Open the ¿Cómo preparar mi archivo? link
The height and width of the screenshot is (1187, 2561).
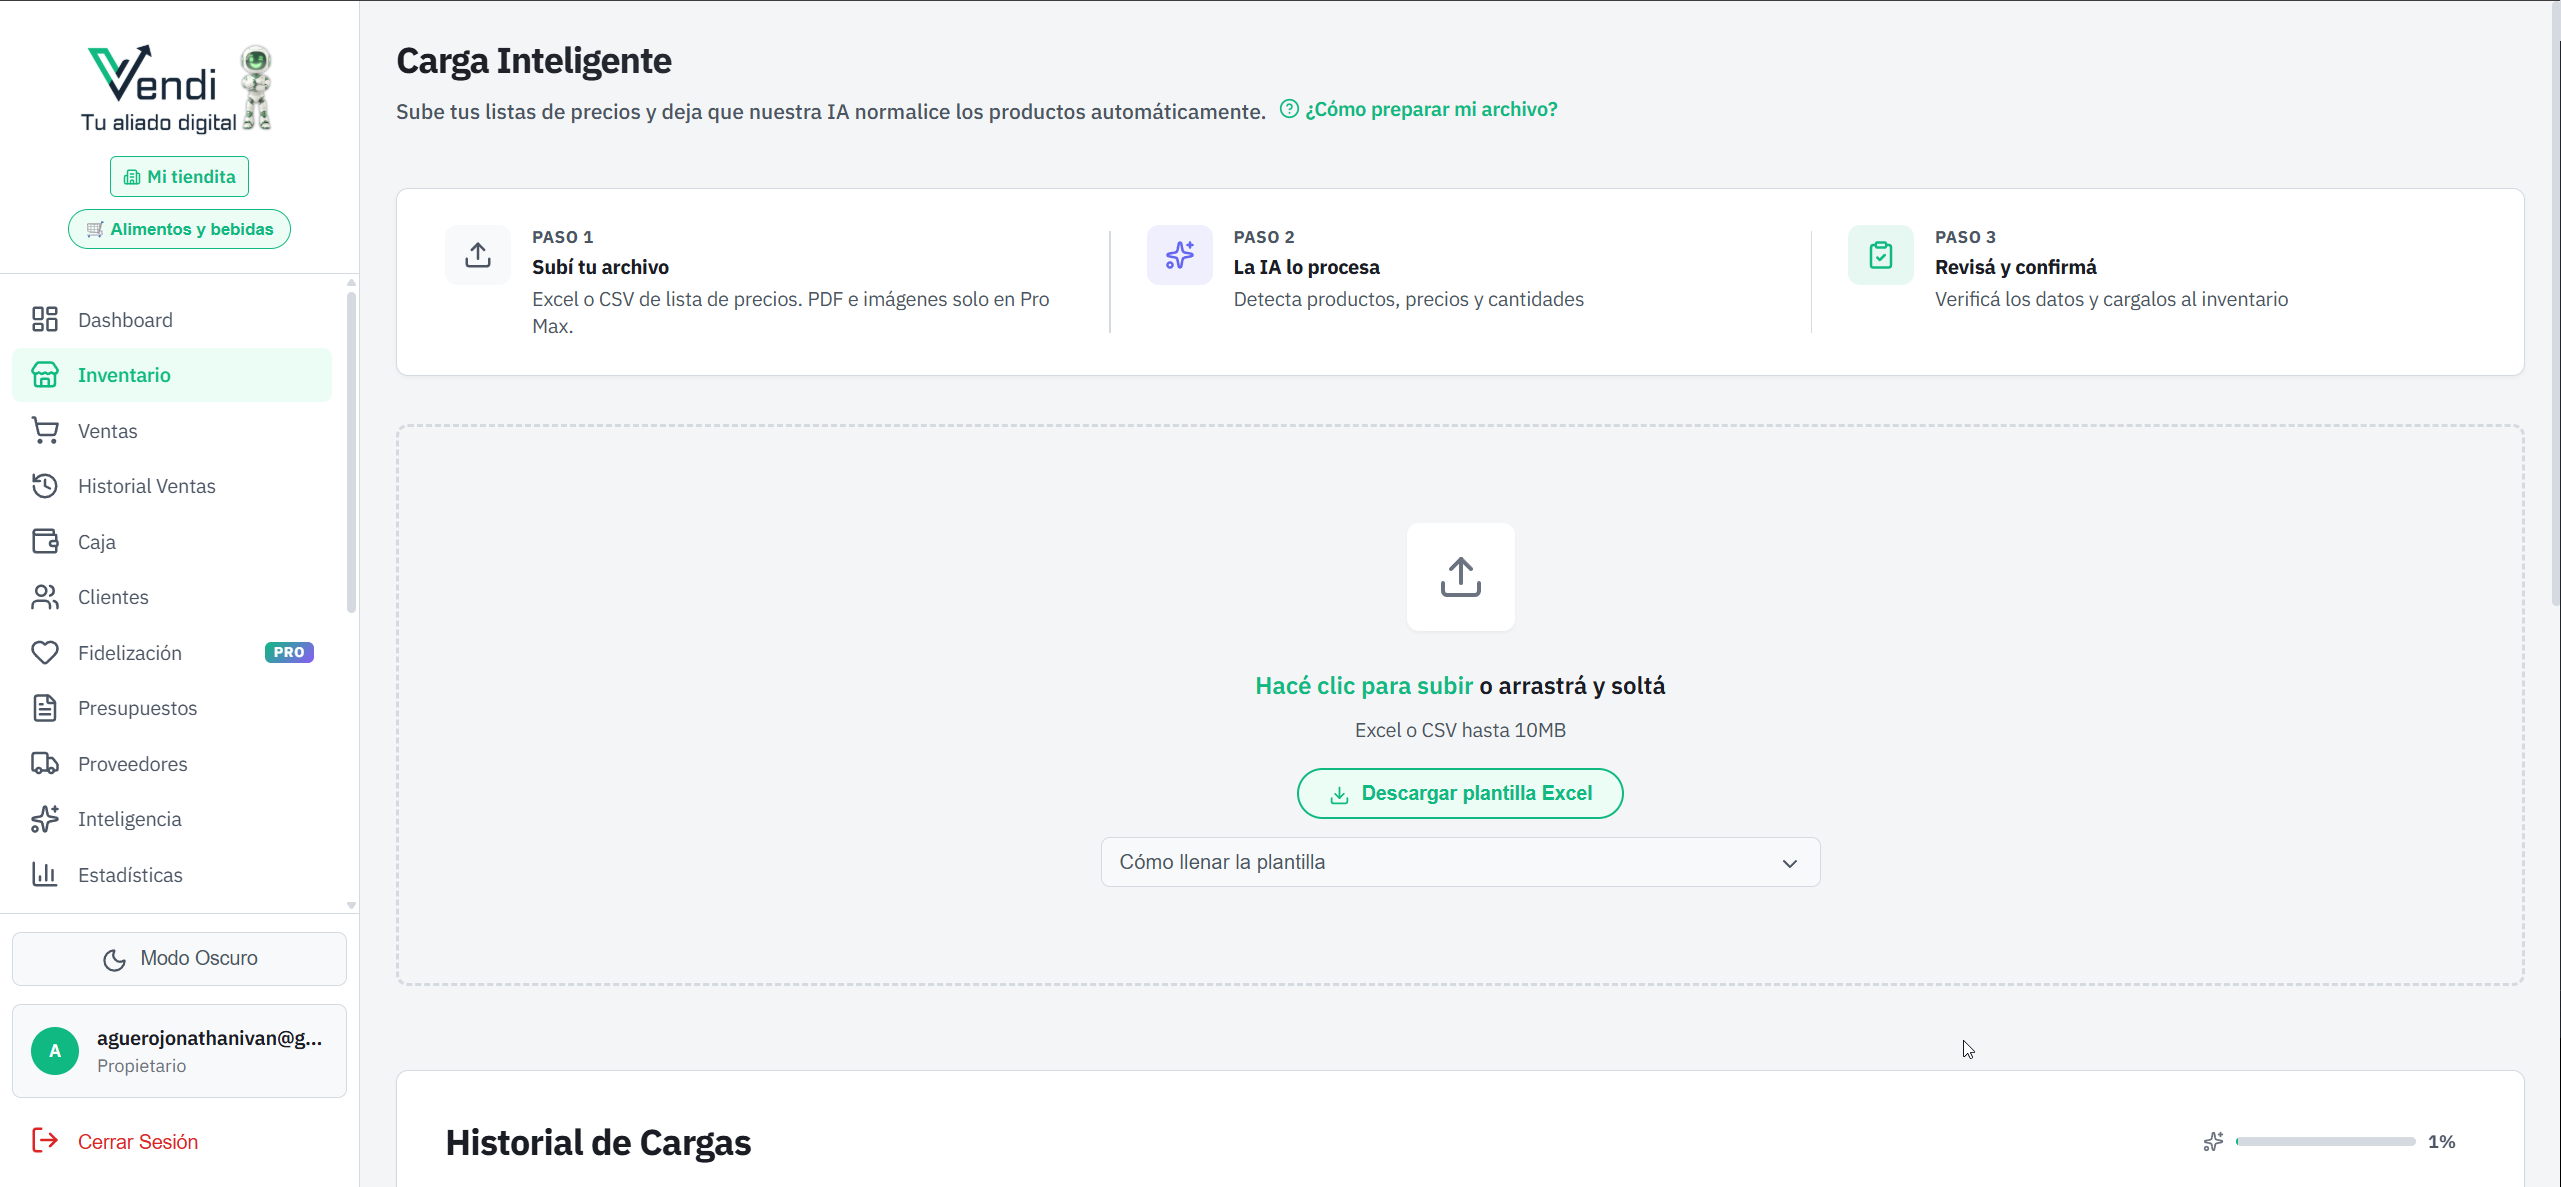click(1430, 110)
